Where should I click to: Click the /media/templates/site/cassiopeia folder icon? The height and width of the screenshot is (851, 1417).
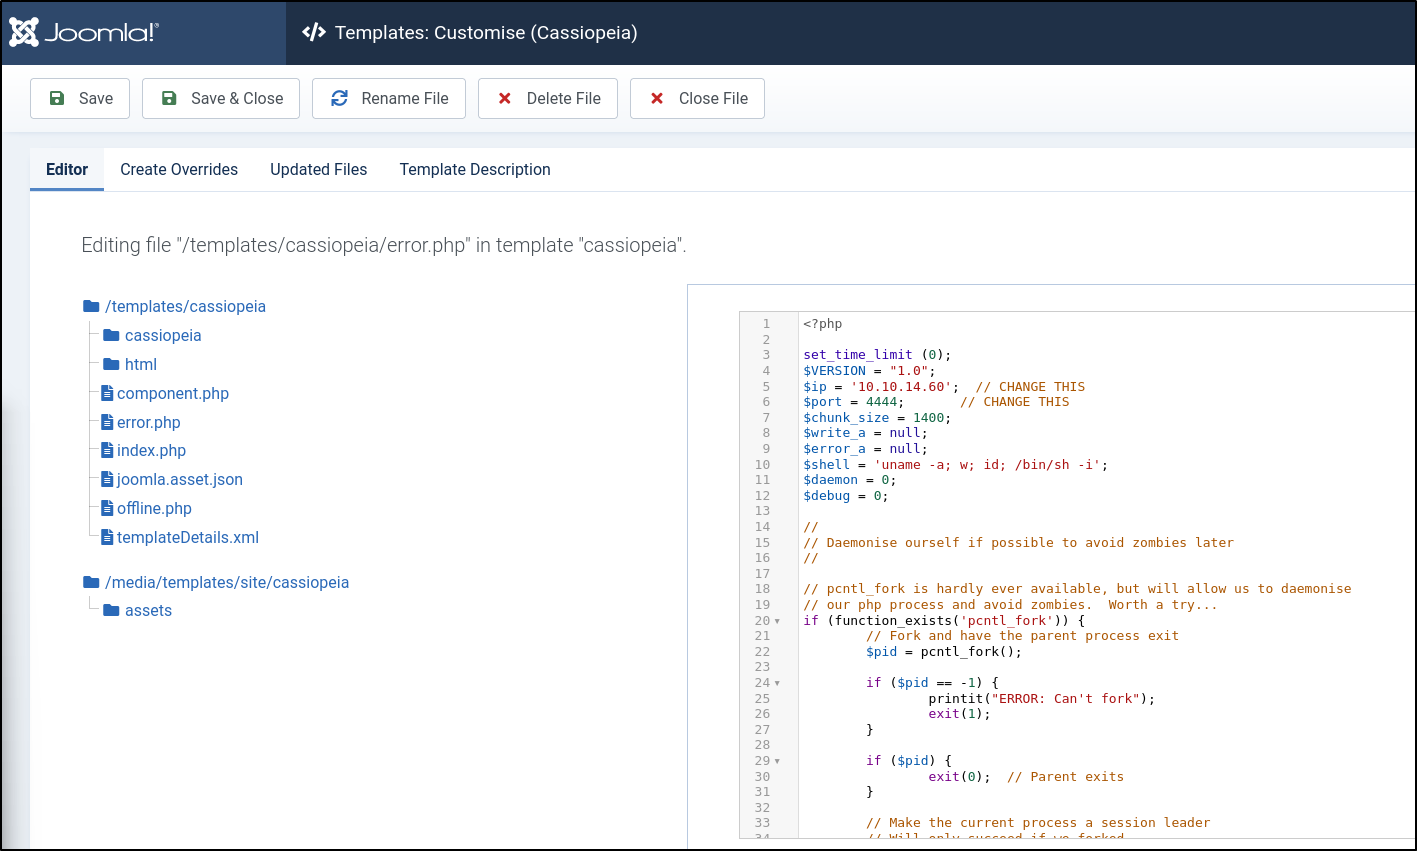point(91,582)
